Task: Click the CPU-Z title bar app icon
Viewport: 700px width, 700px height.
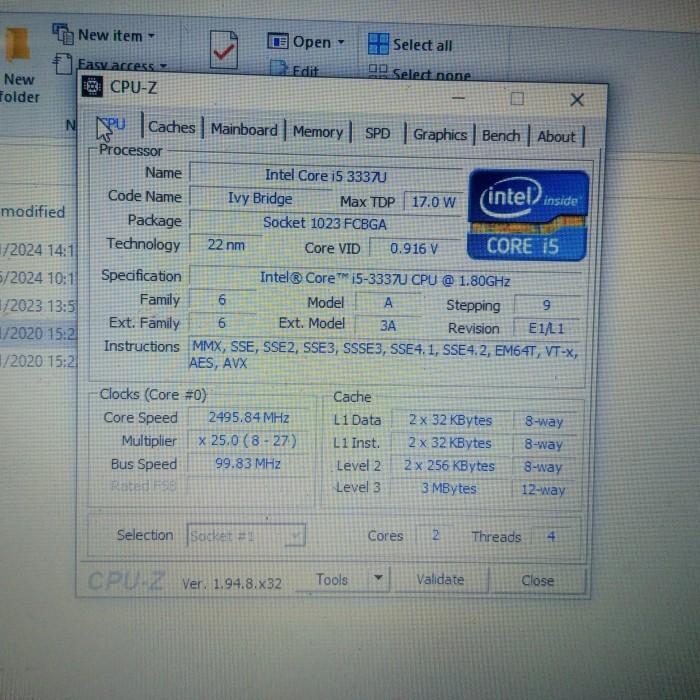Action: (92, 86)
